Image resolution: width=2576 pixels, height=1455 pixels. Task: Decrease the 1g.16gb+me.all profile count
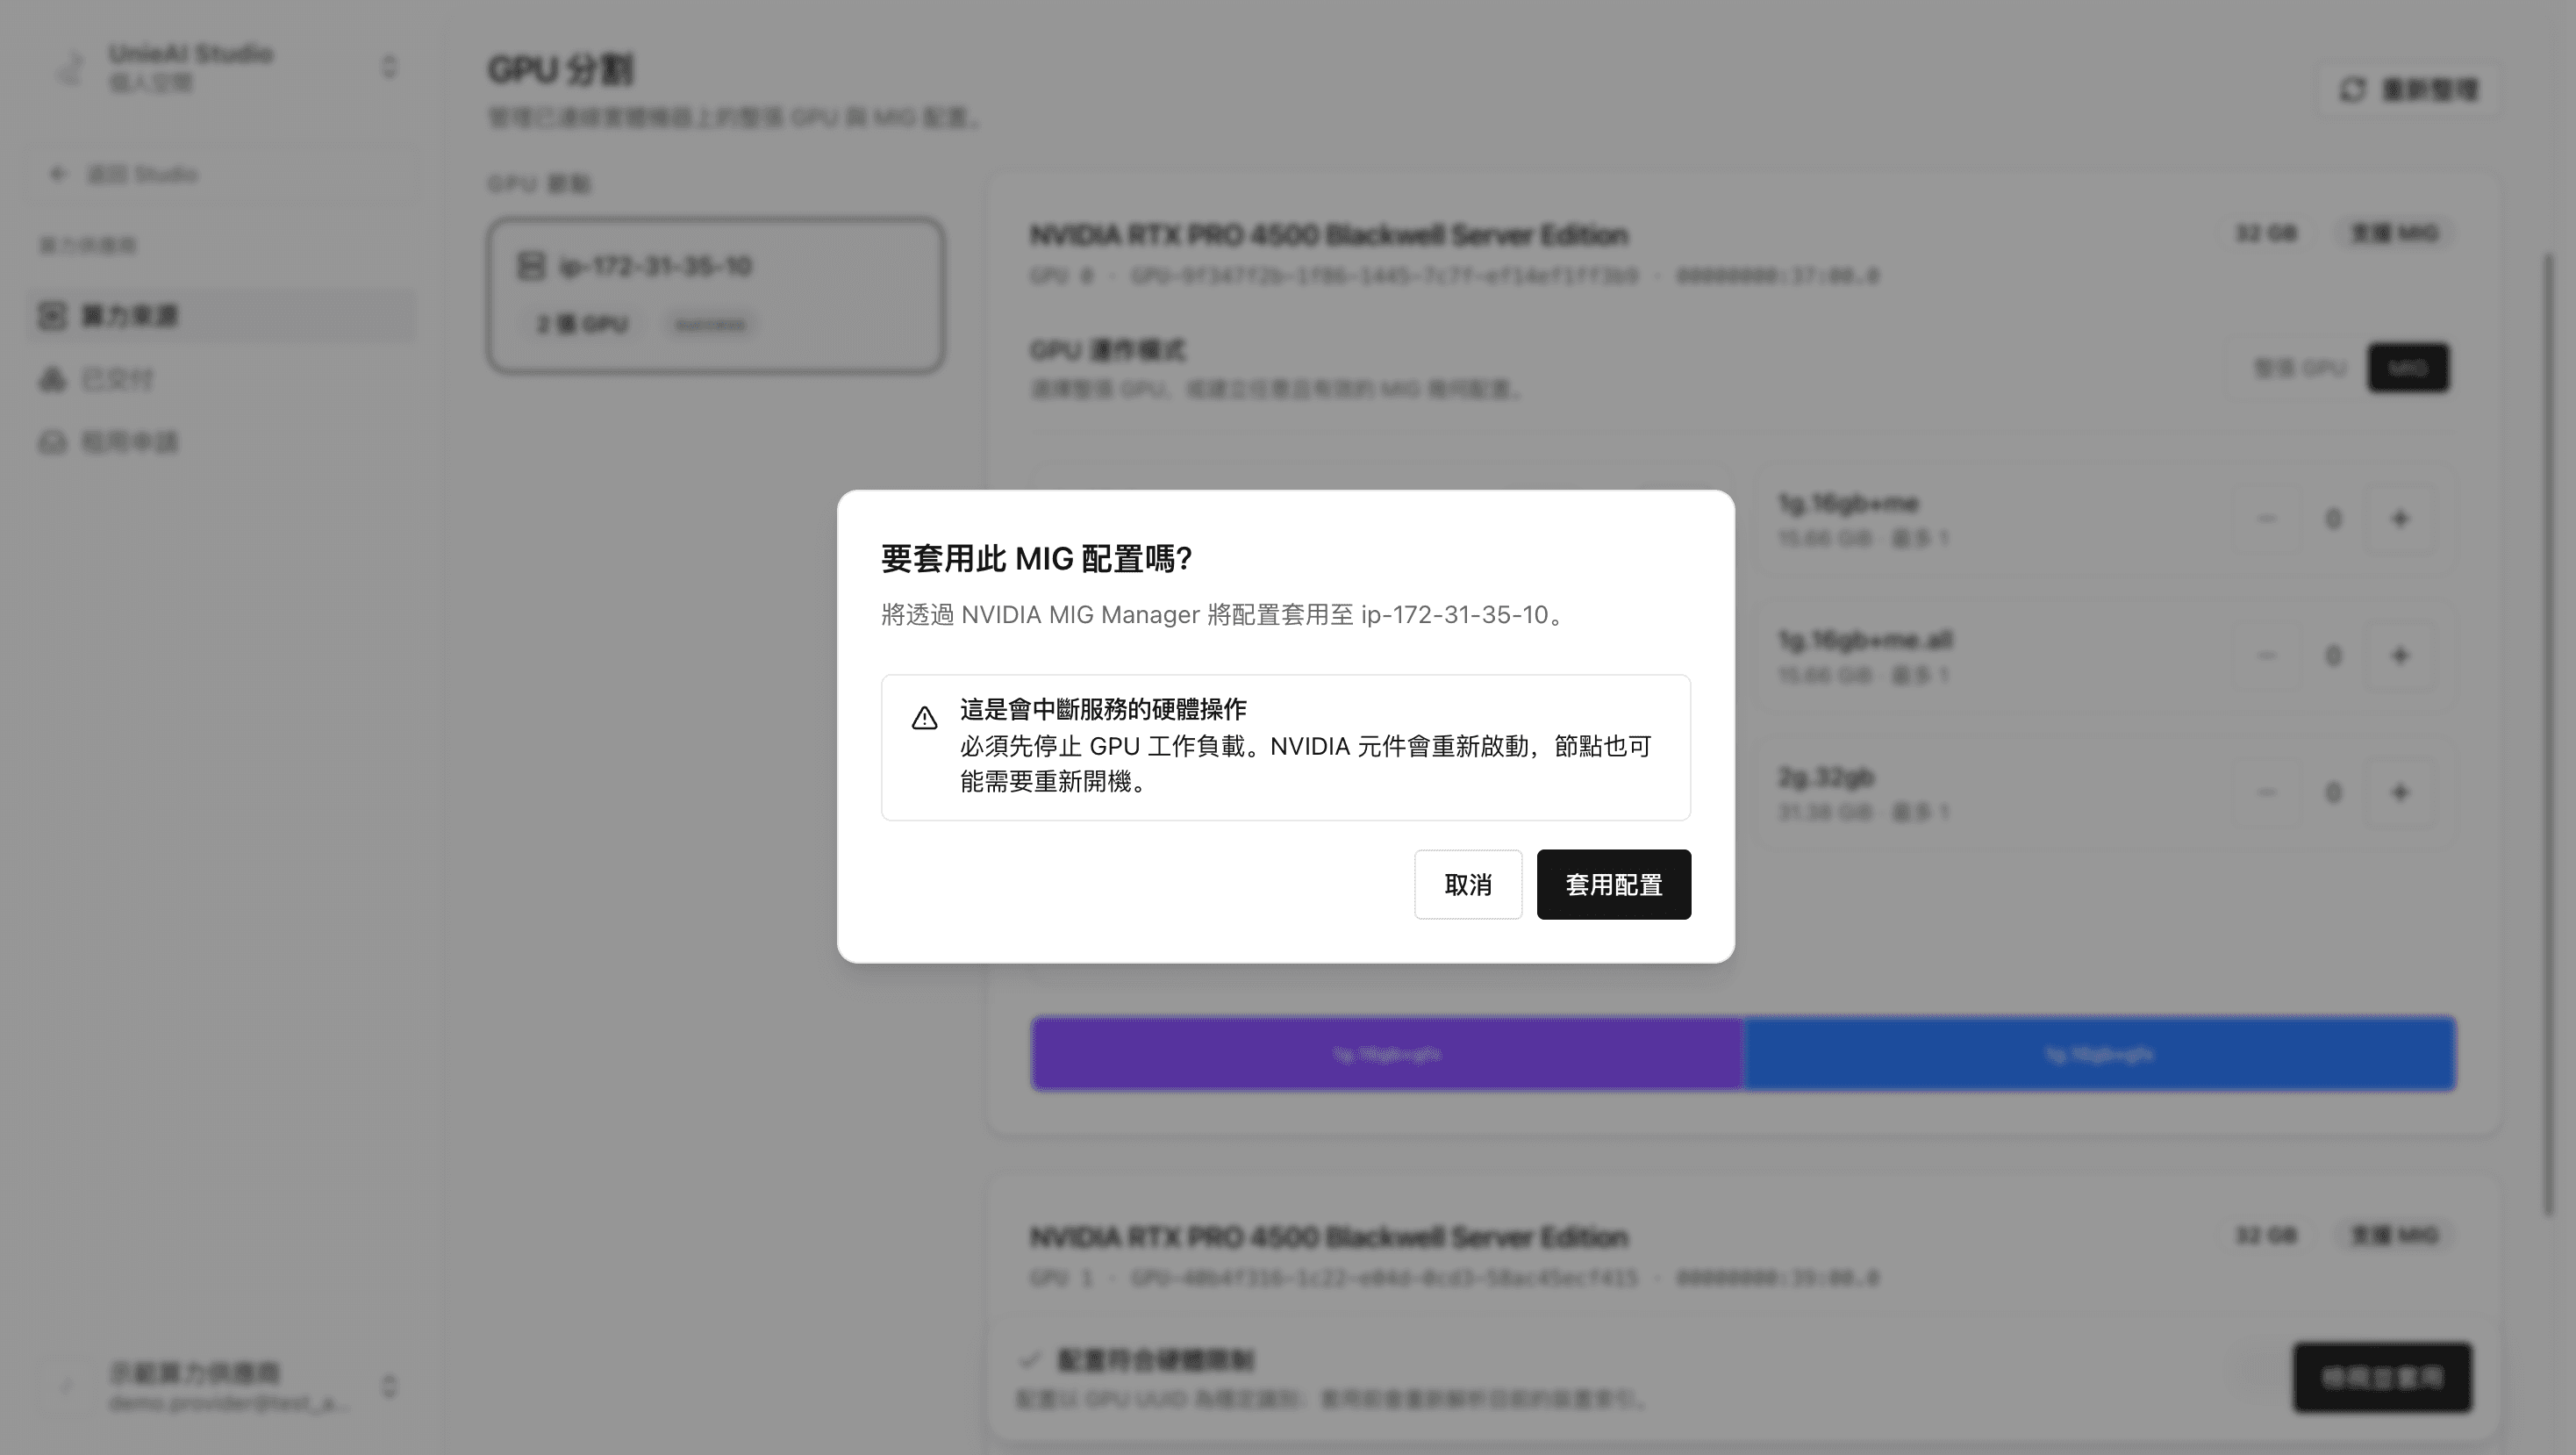[x=2266, y=655]
